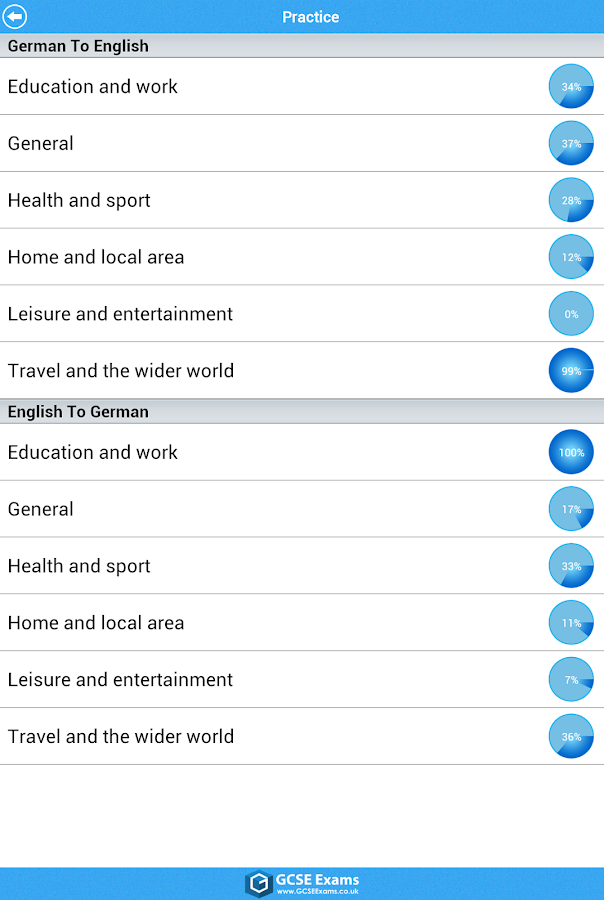The height and width of the screenshot is (900, 604).
Task: Click the English To German section header
Action: (78, 411)
